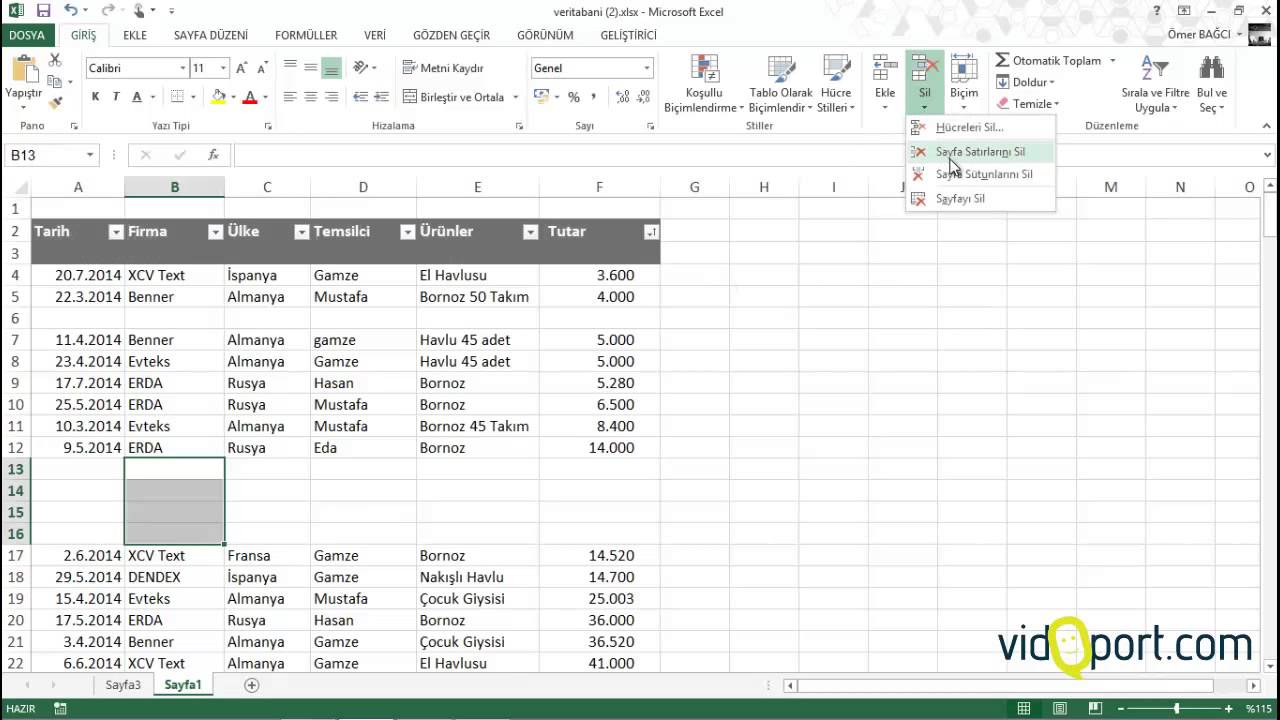Click the accounting number format icon
The width and height of the screenshot is (1280, 720).
[x=541, y=97]
